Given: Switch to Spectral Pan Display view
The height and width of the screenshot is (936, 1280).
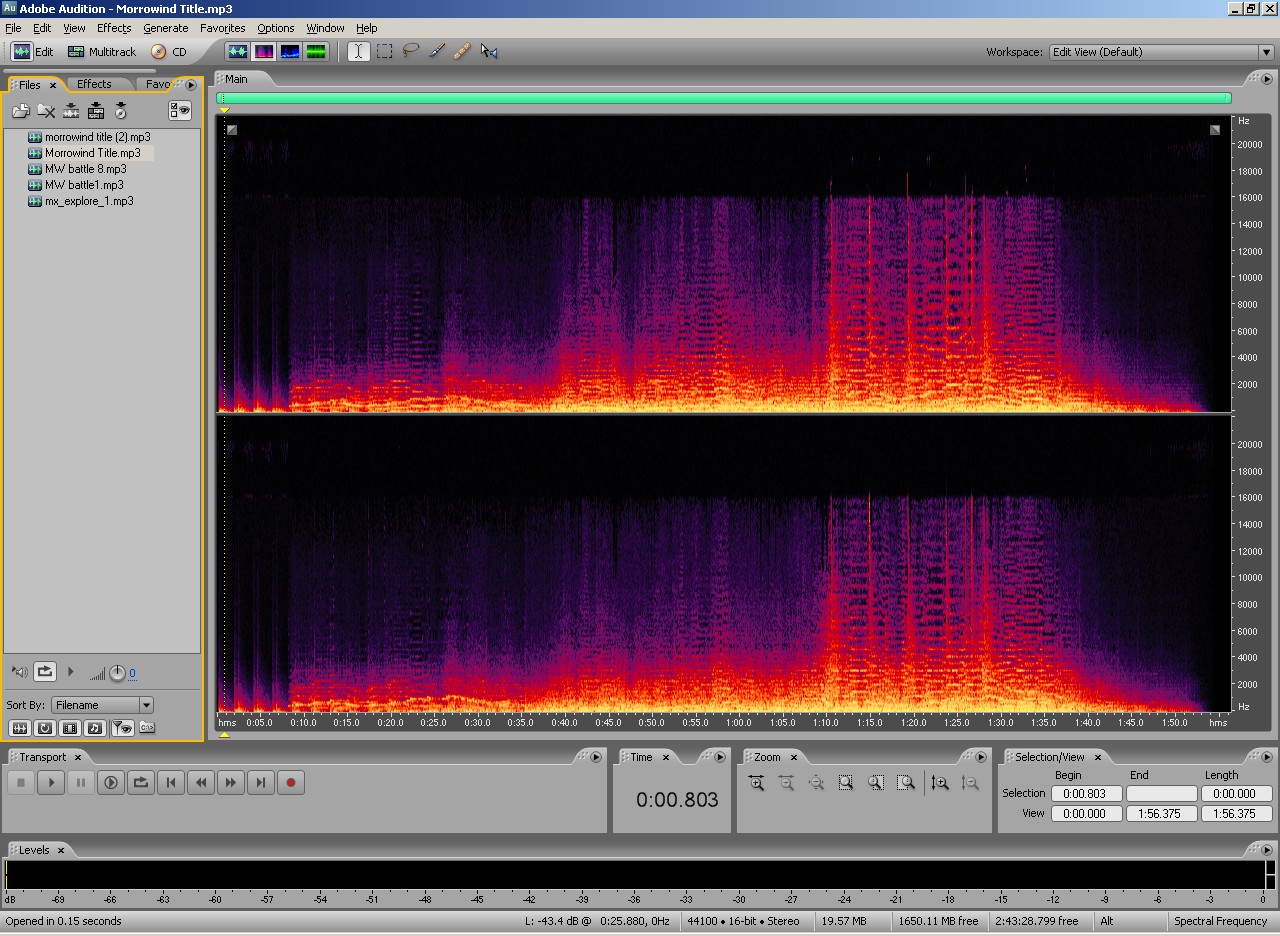Looking at the screenshot, I should coord(290,51).
